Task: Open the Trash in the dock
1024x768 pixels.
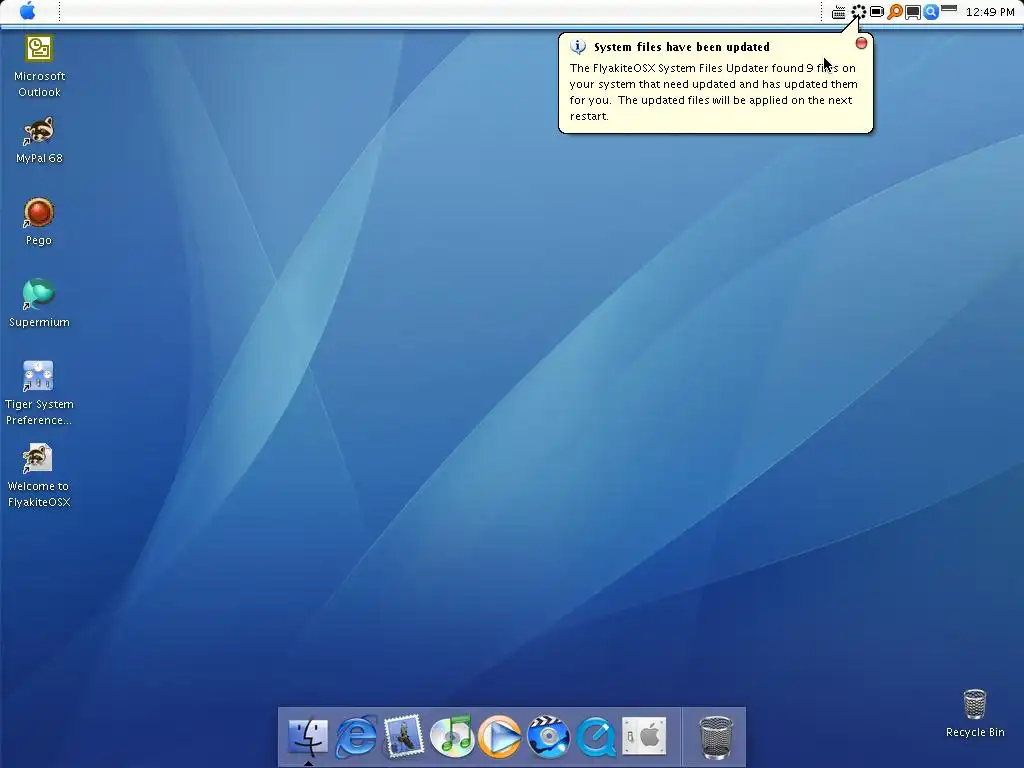Action: 716,737
